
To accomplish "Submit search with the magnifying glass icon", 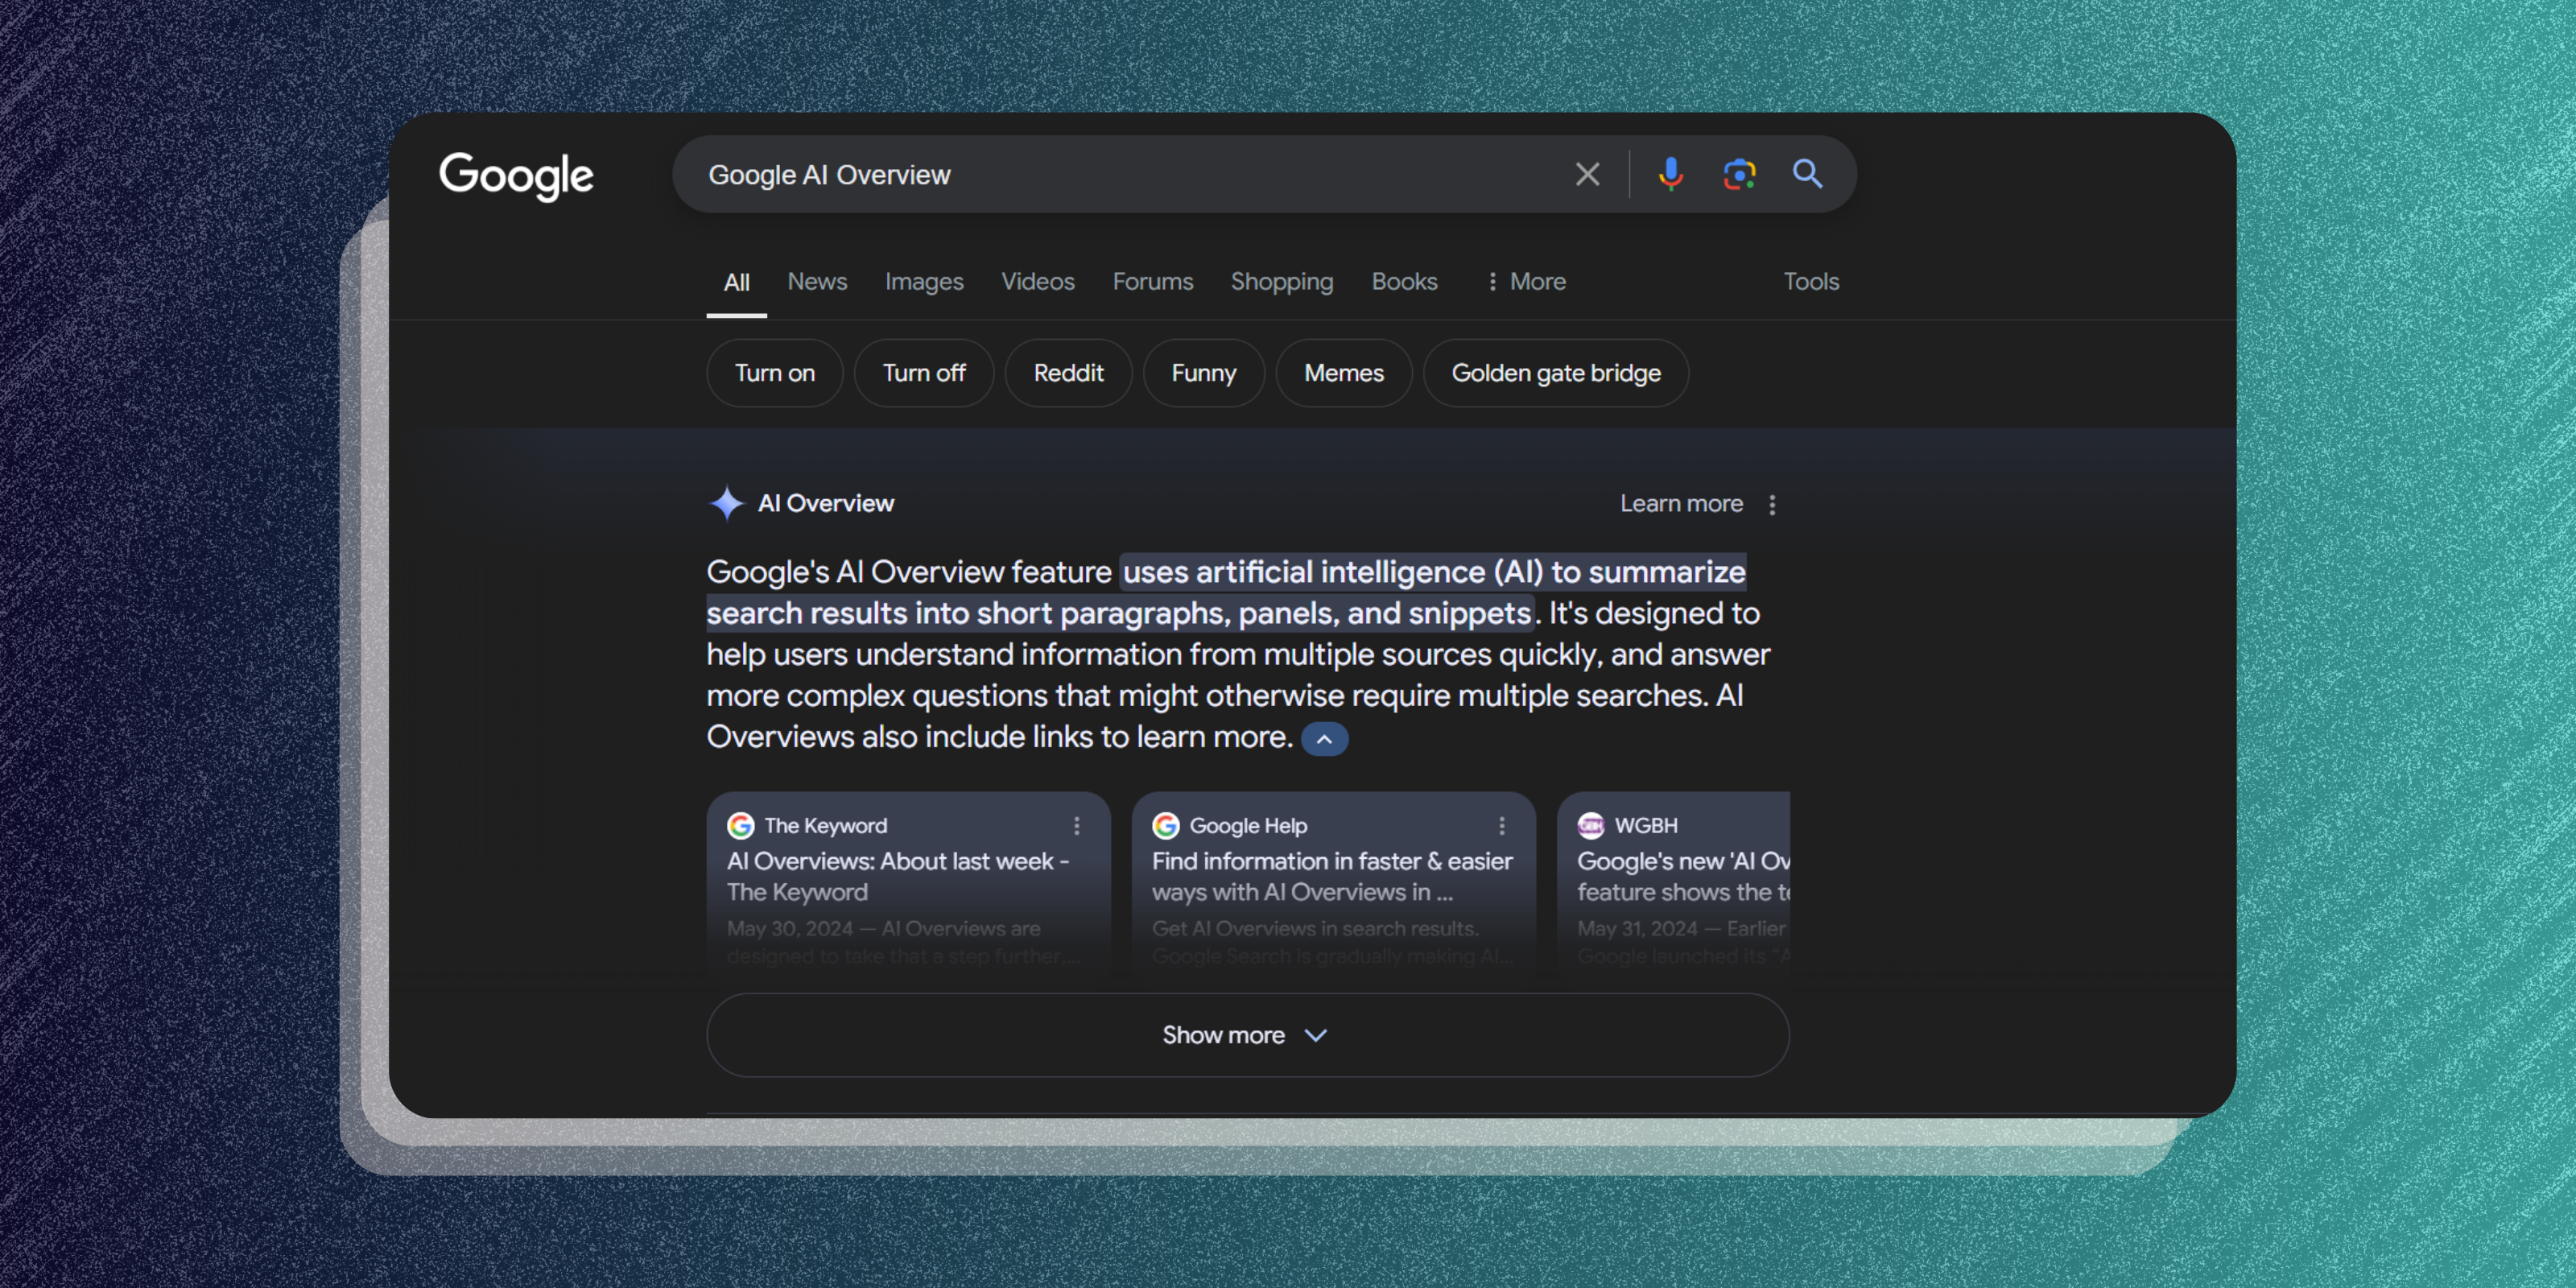I will (1807, 174).
